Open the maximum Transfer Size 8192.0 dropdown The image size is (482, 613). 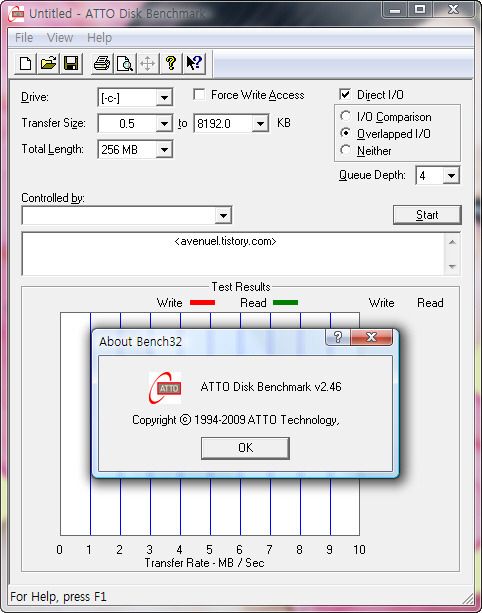pyautogui.click(x=260, y=124)
